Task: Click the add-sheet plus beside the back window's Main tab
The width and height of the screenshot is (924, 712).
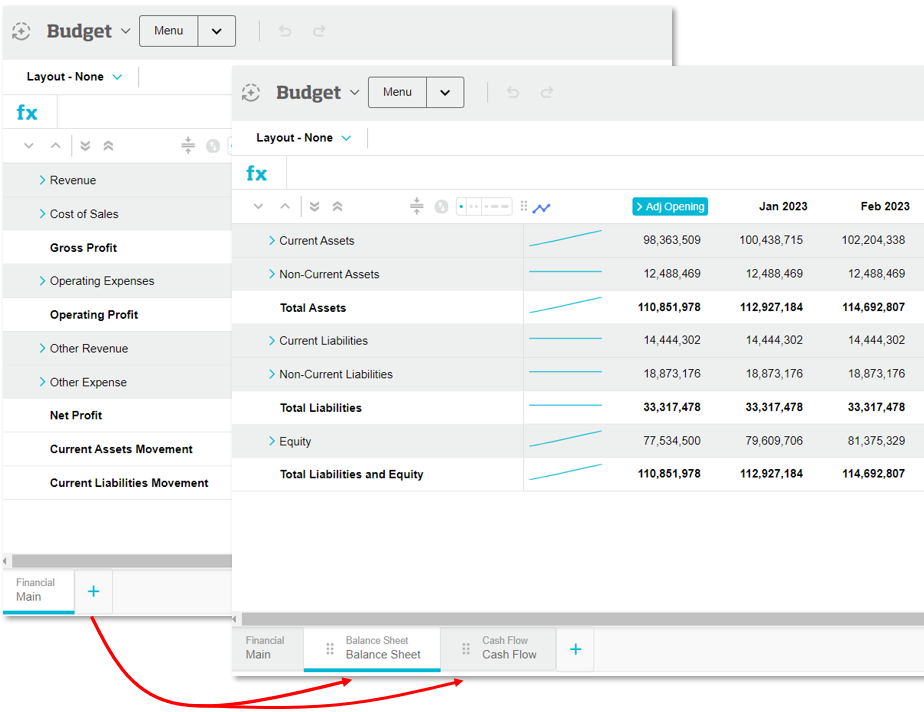Action: pyautogui.click(x=93, y=591)
